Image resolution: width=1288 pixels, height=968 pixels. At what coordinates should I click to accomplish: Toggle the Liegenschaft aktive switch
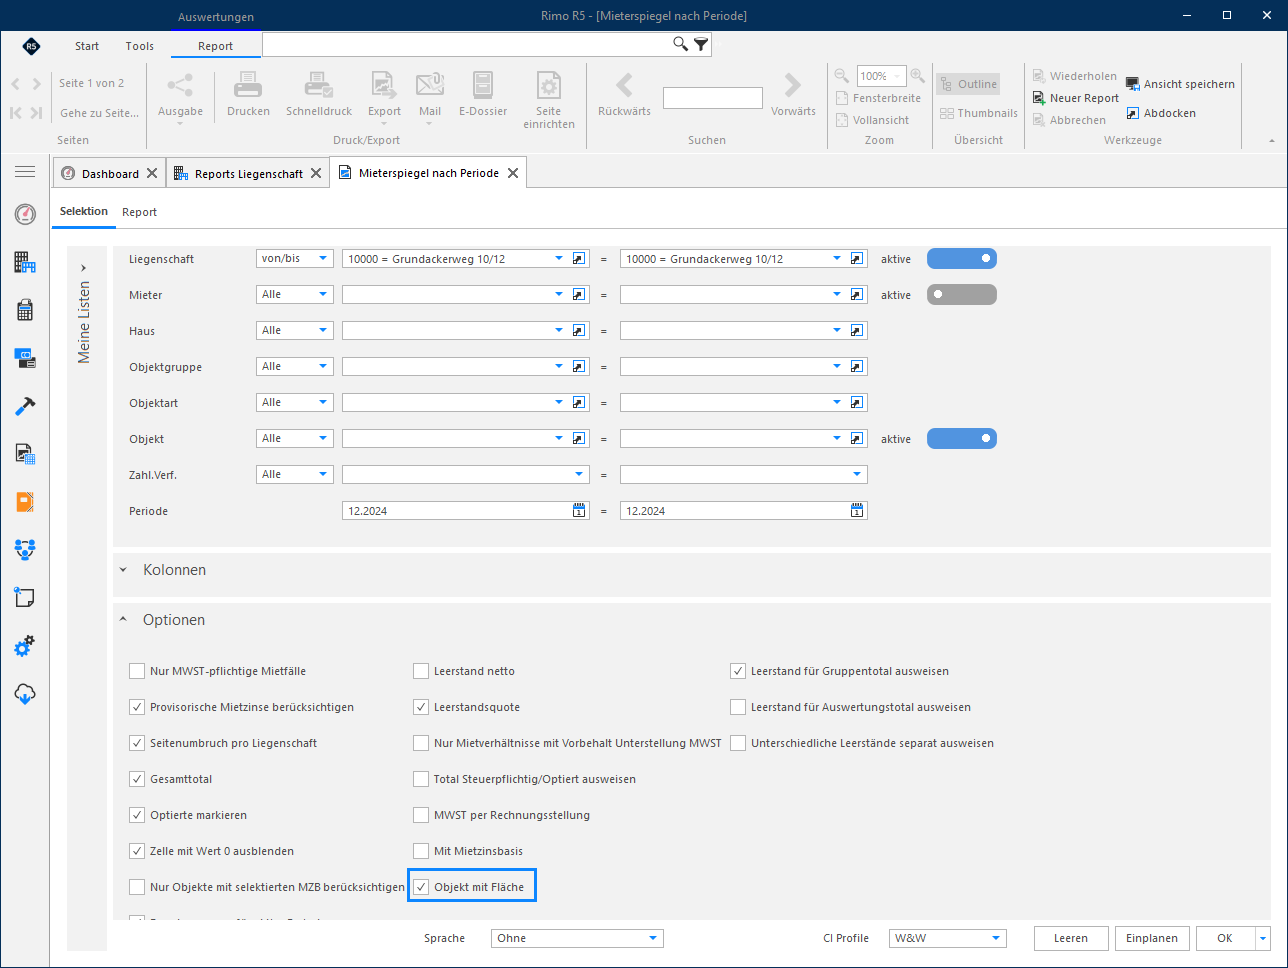[962, 259]
